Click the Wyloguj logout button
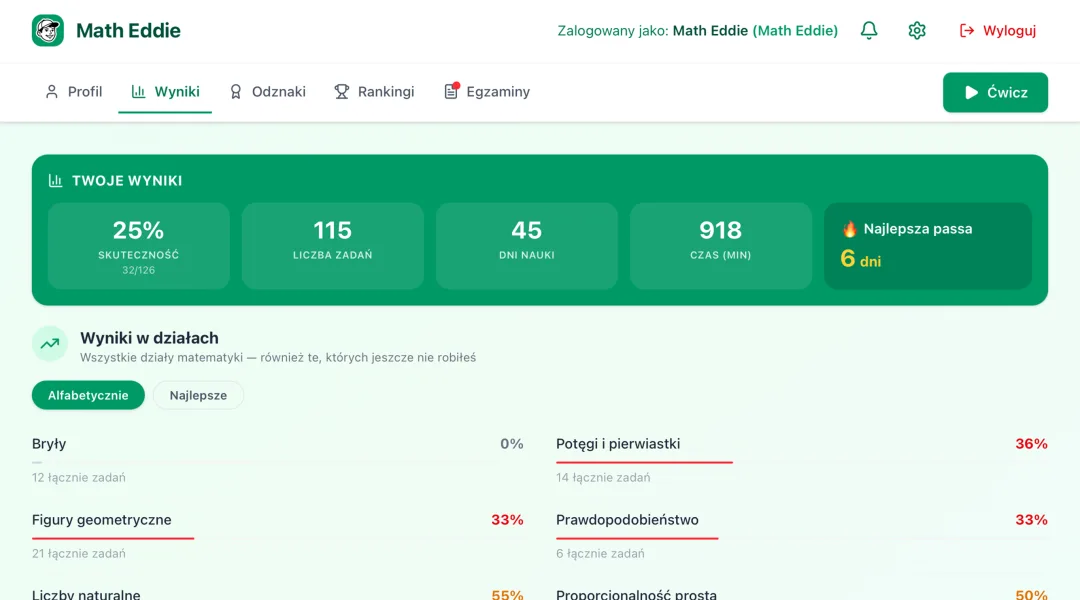 click(x=997, y=30)
